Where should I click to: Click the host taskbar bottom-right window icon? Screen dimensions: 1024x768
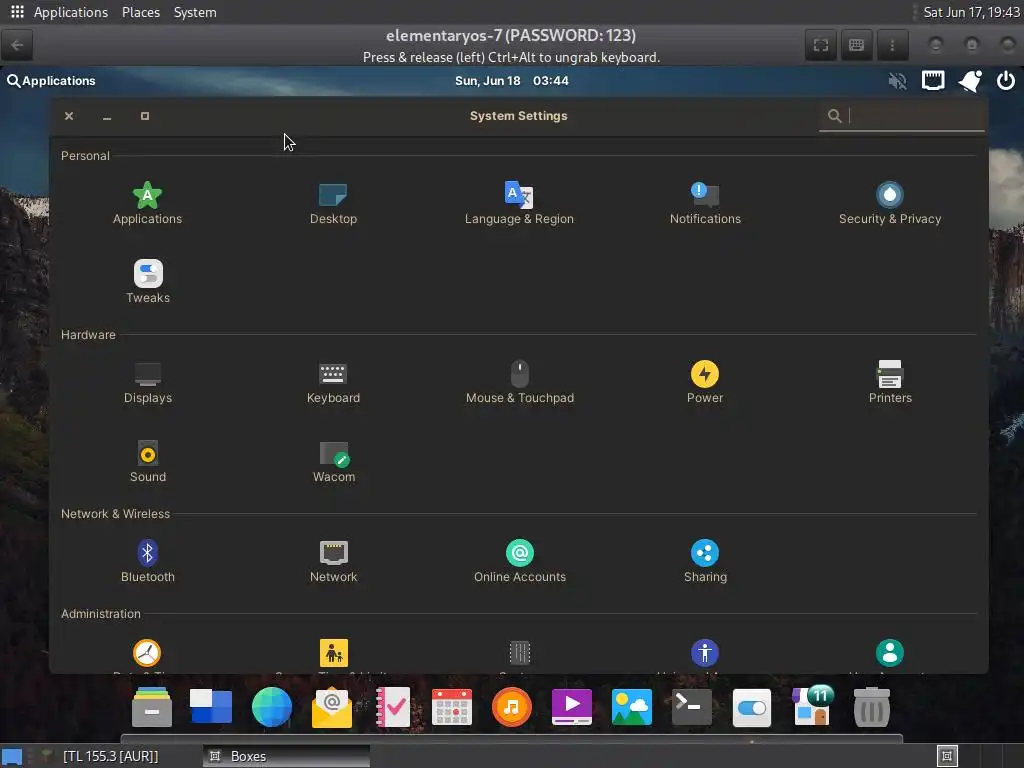point(947,756)
